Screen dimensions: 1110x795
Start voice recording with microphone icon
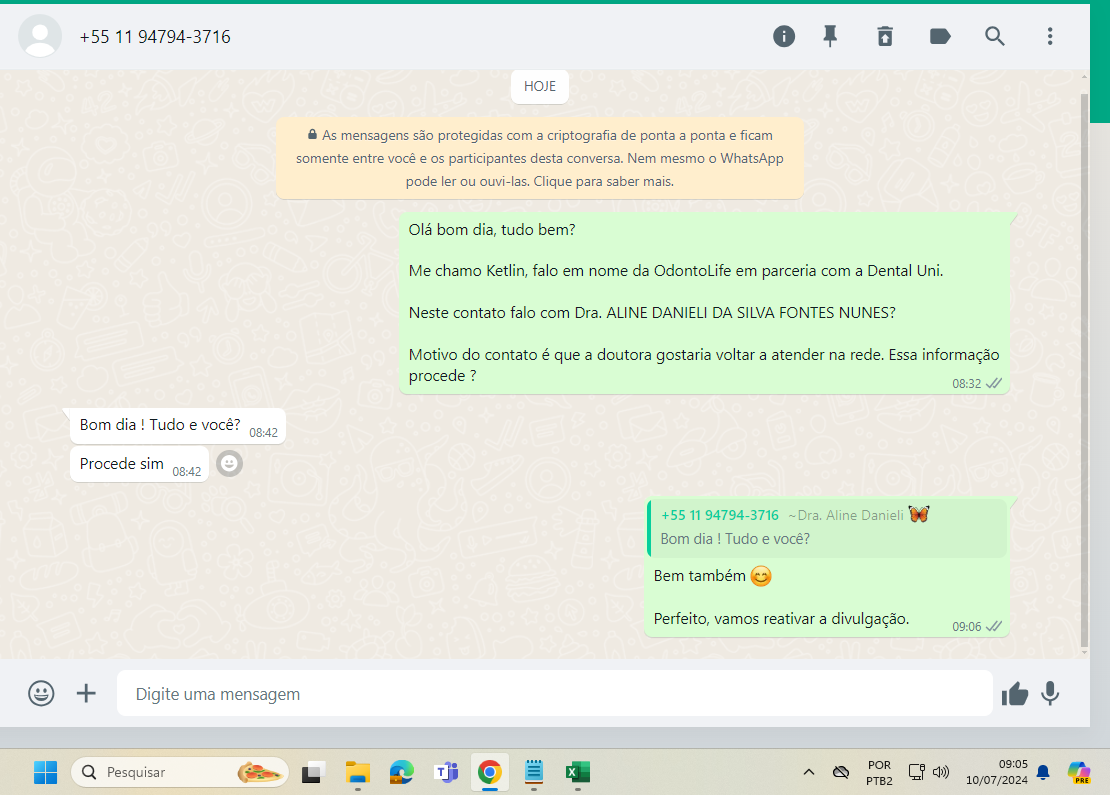1051,694
